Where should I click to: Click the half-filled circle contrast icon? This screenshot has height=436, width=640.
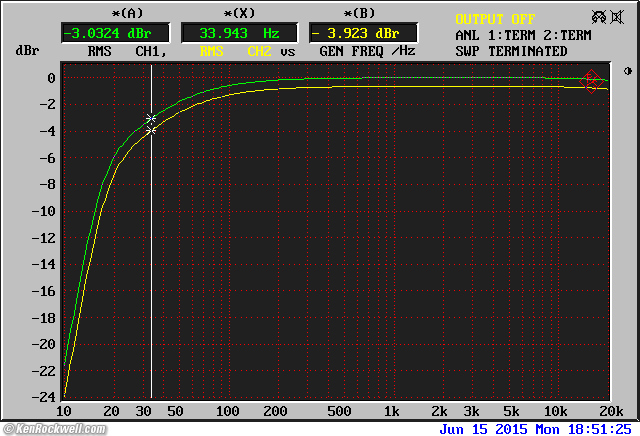[x=628, y=71]
